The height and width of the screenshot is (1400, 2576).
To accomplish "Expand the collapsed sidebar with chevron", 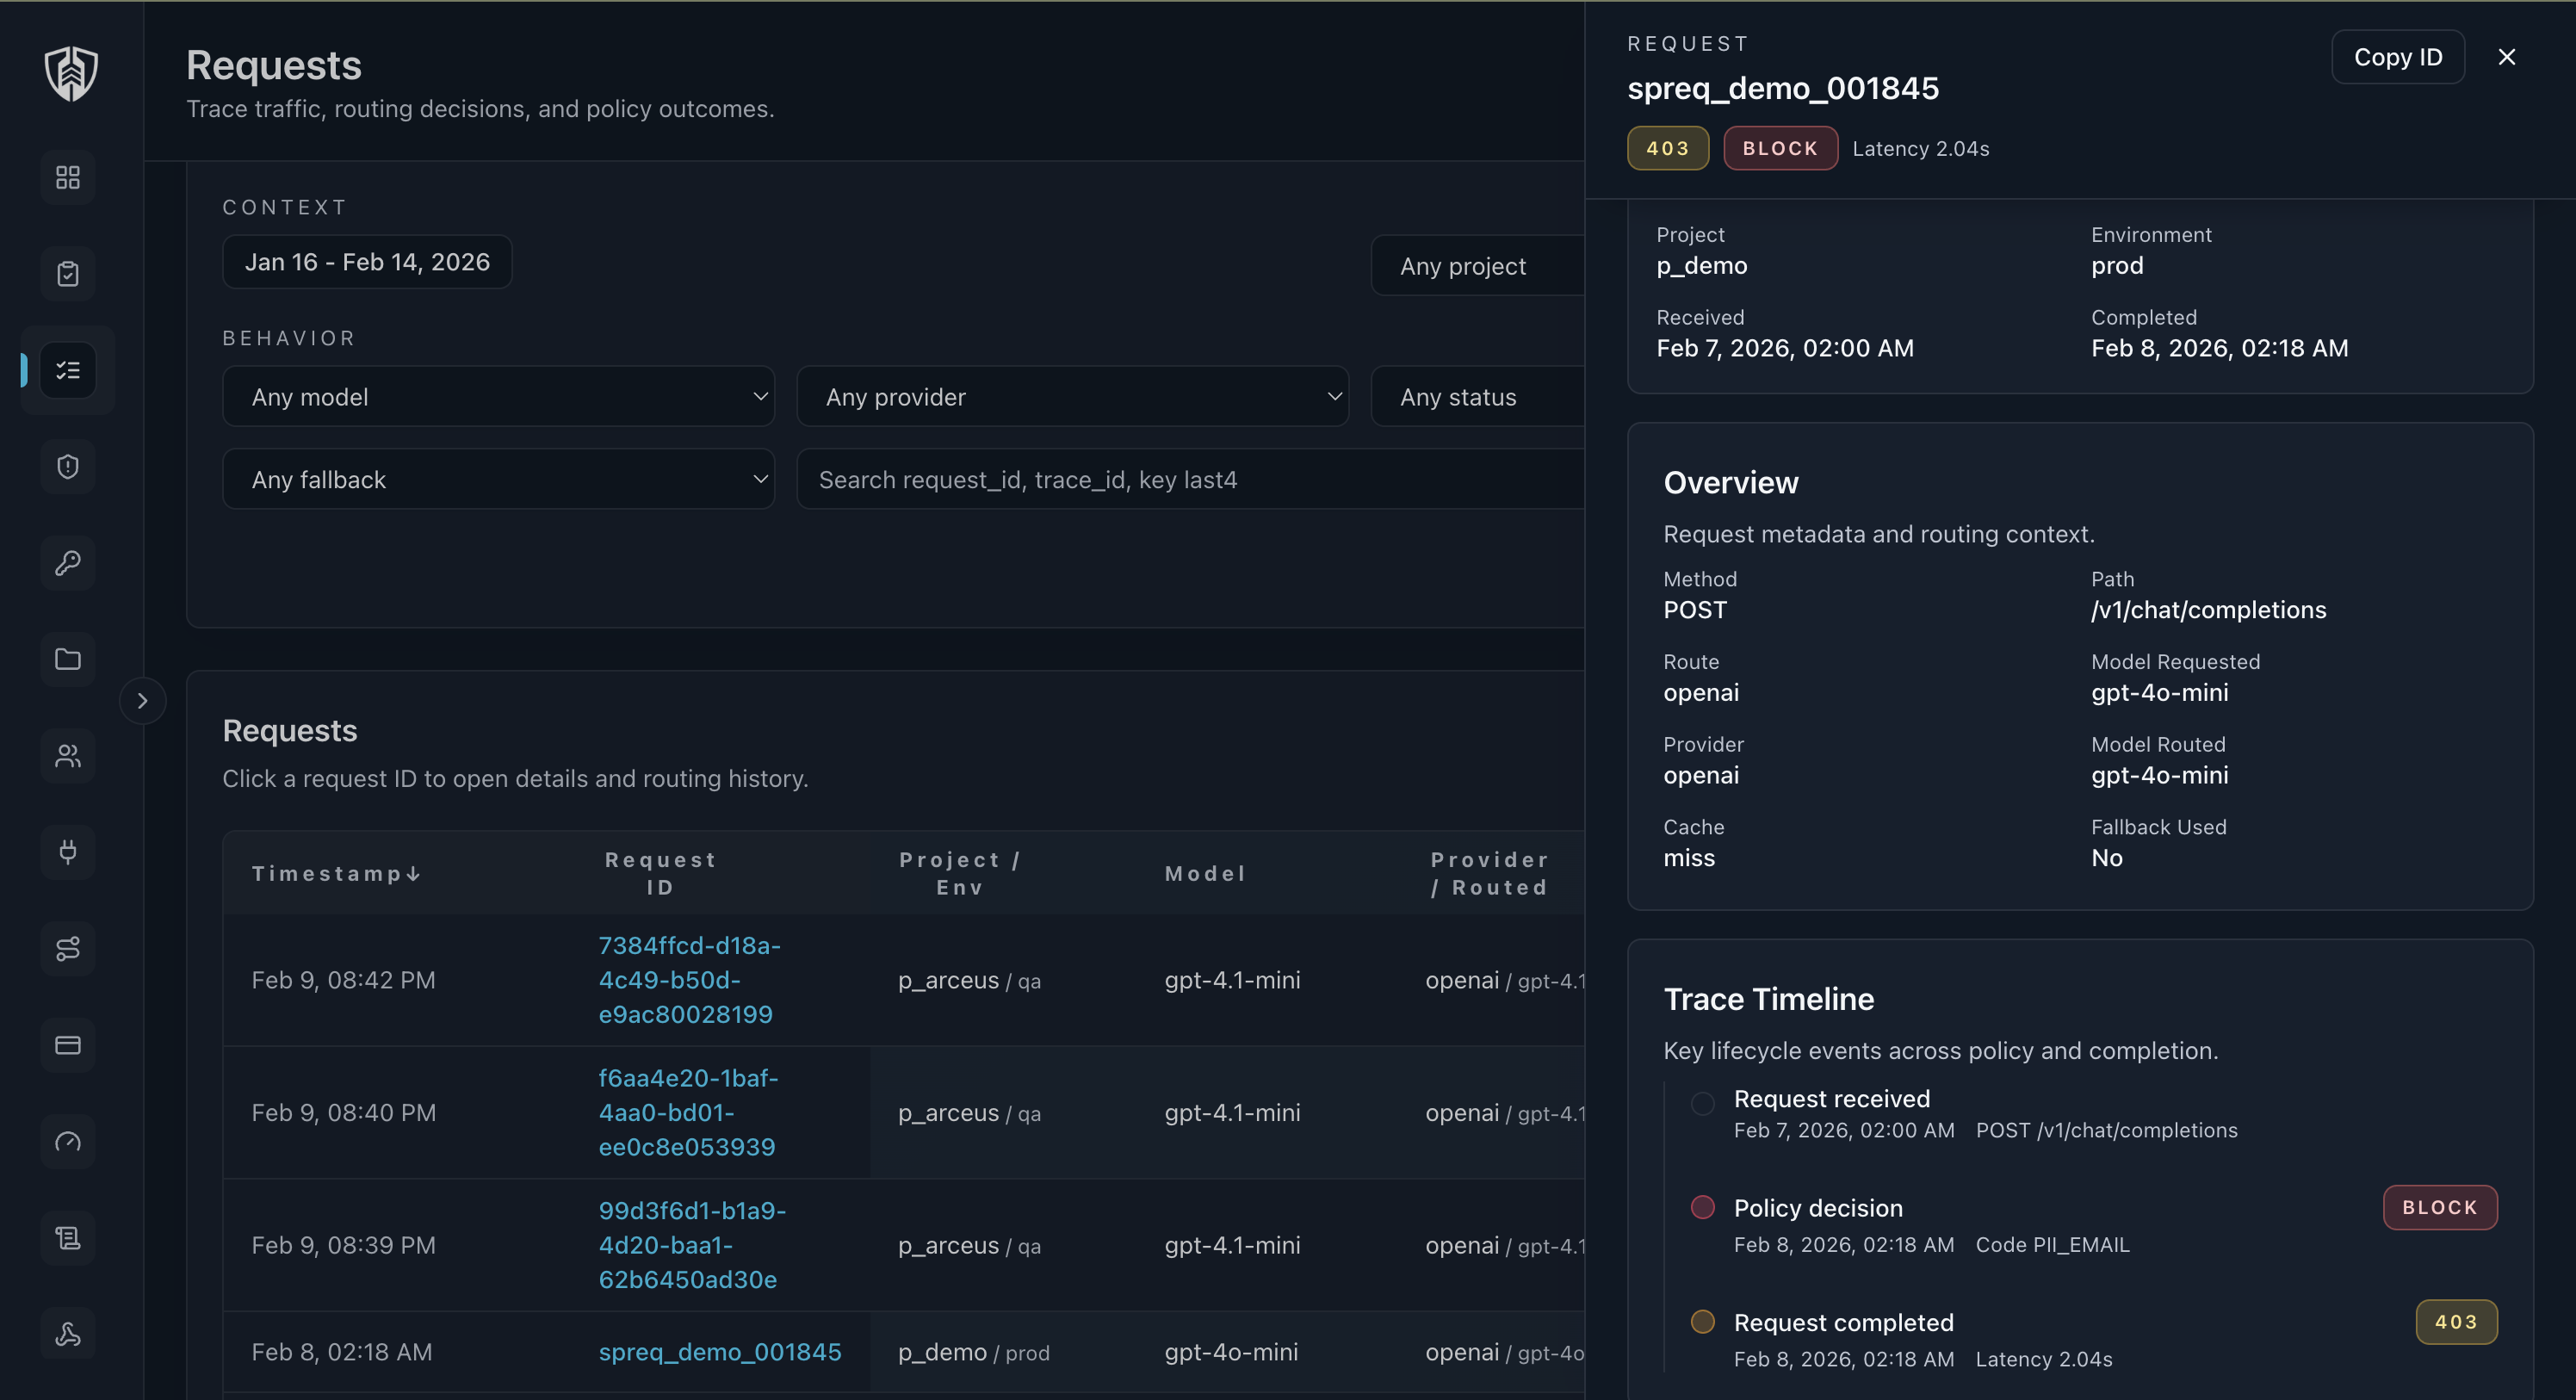I will (143, 700).
